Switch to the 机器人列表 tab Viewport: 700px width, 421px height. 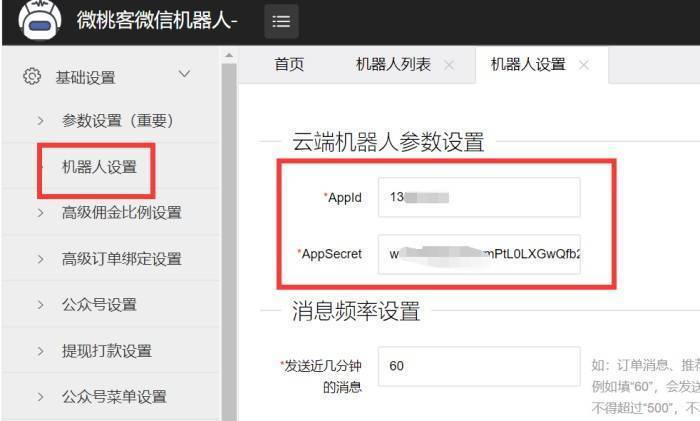coord(393,64)
